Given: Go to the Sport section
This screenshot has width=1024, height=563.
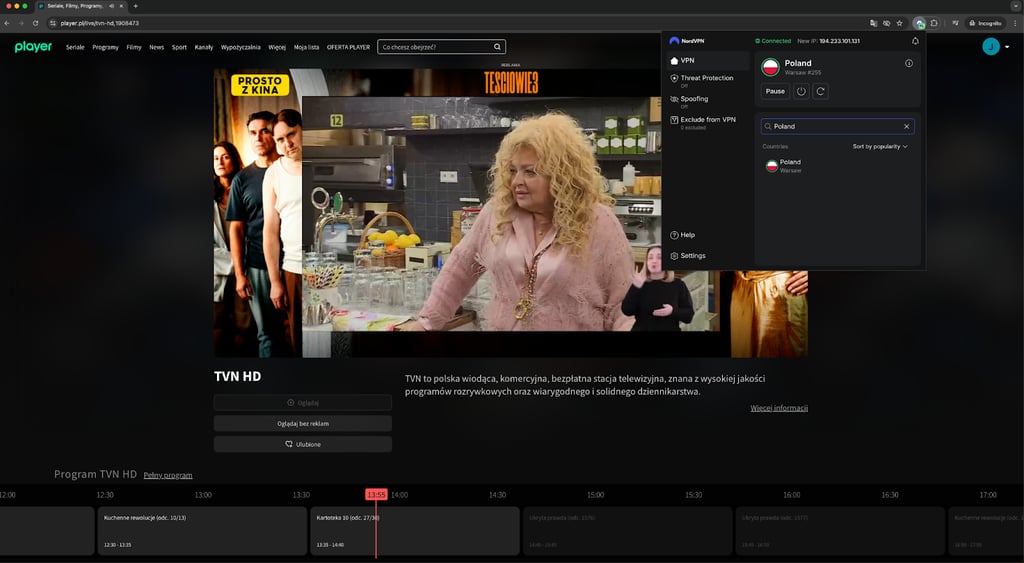Looking at the screenshot, I should 180,47.
